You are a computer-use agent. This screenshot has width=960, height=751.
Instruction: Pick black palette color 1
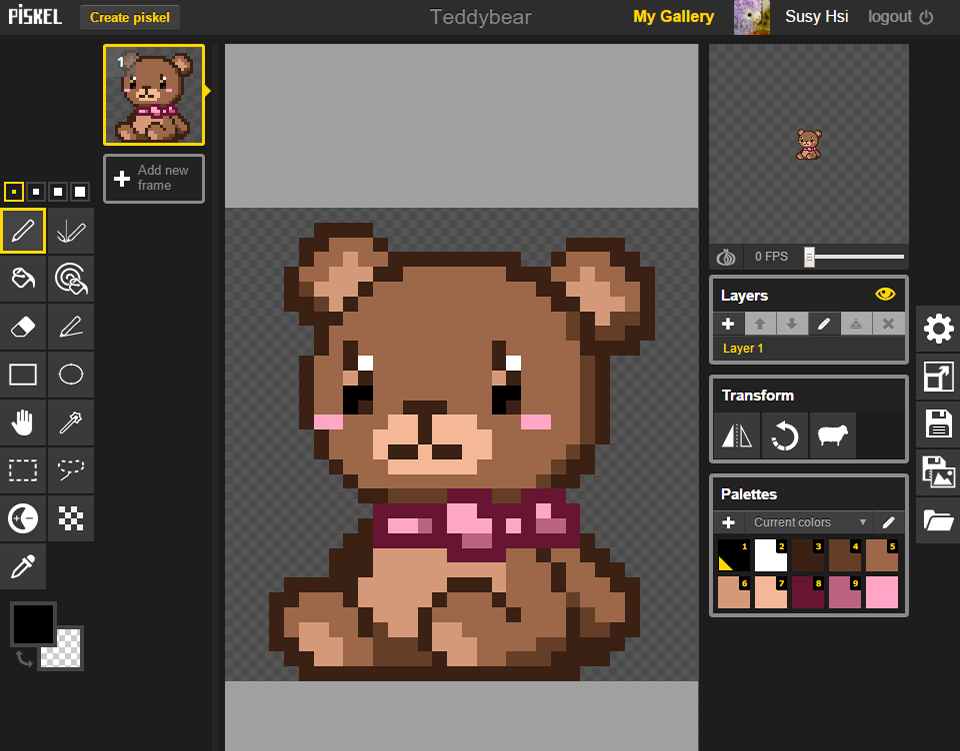click(733, 555)
